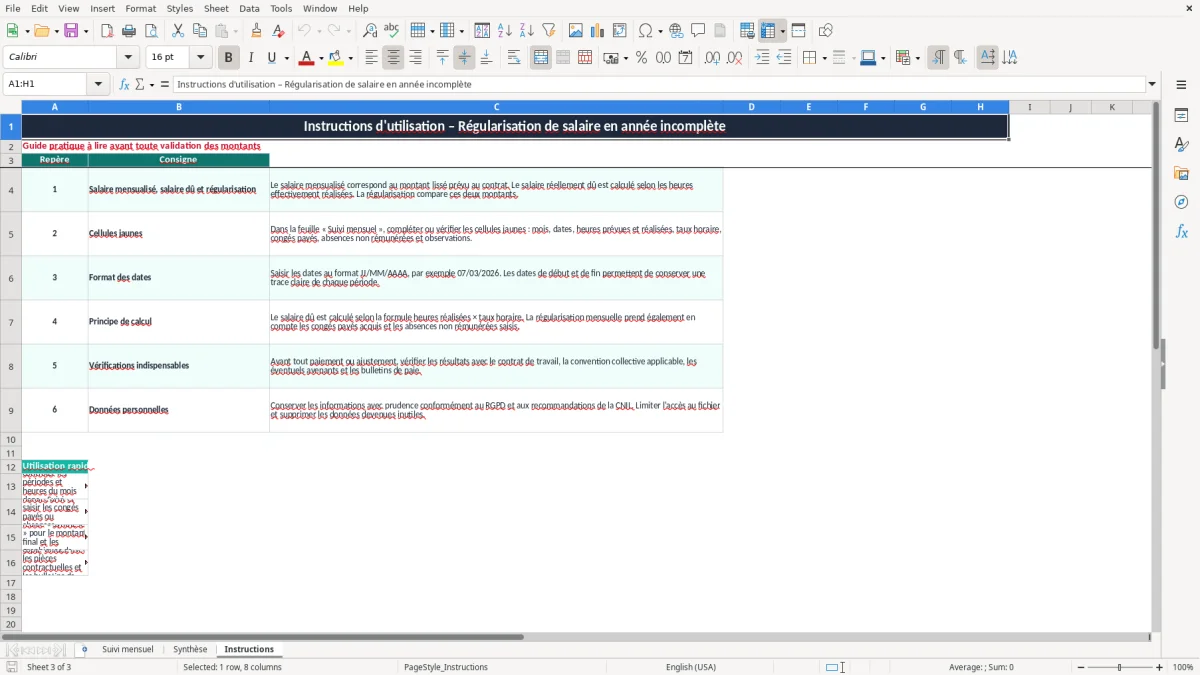Open sidebar Gallery panel

pyautogui.click(x=1181, y=173)
